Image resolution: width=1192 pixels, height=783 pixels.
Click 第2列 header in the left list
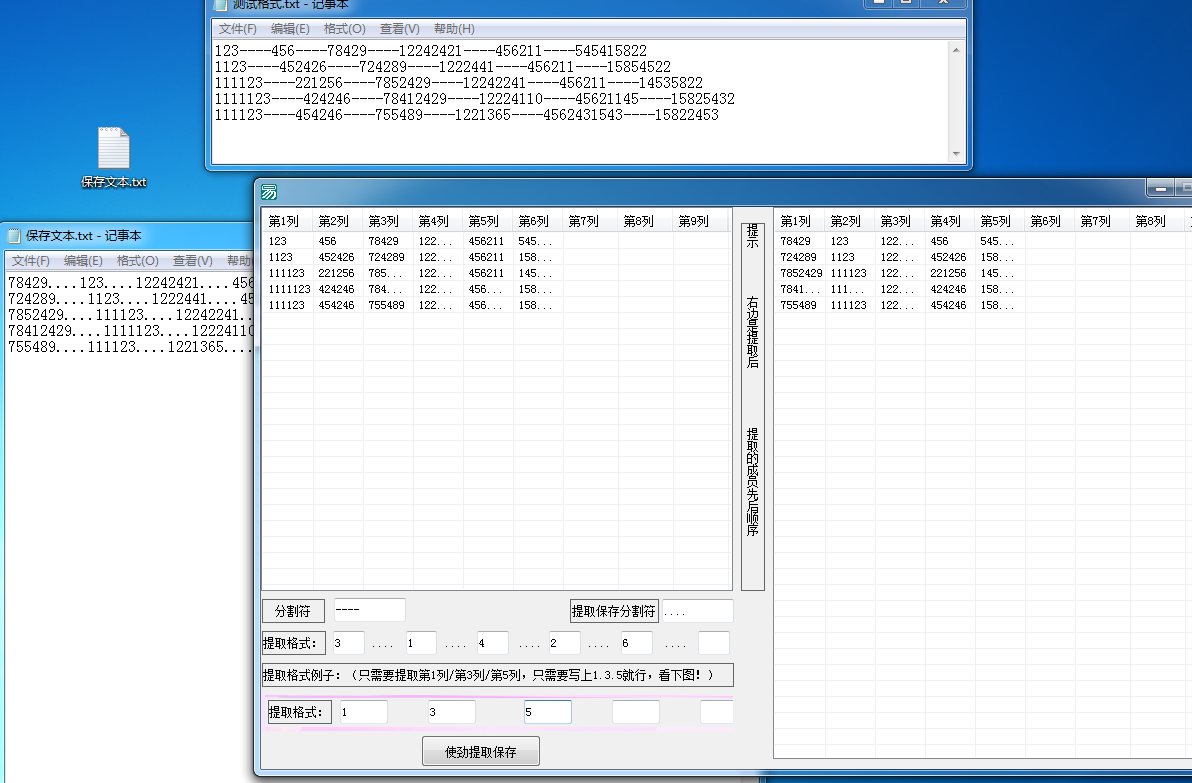(338, 221)
